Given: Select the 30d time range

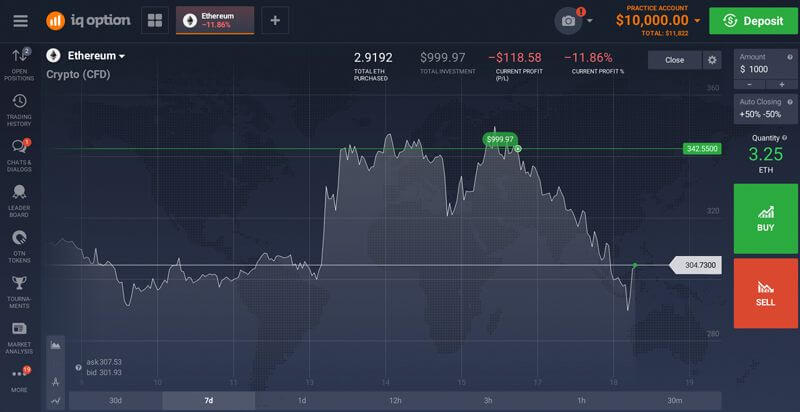Looking at the screenshot, I should [x=115, y=400].
